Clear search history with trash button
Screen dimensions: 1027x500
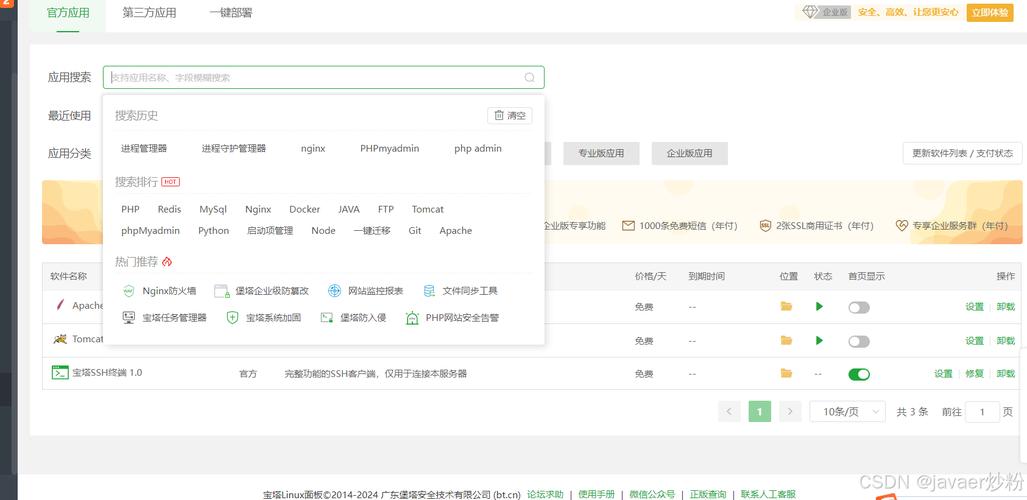coord(510,115)
